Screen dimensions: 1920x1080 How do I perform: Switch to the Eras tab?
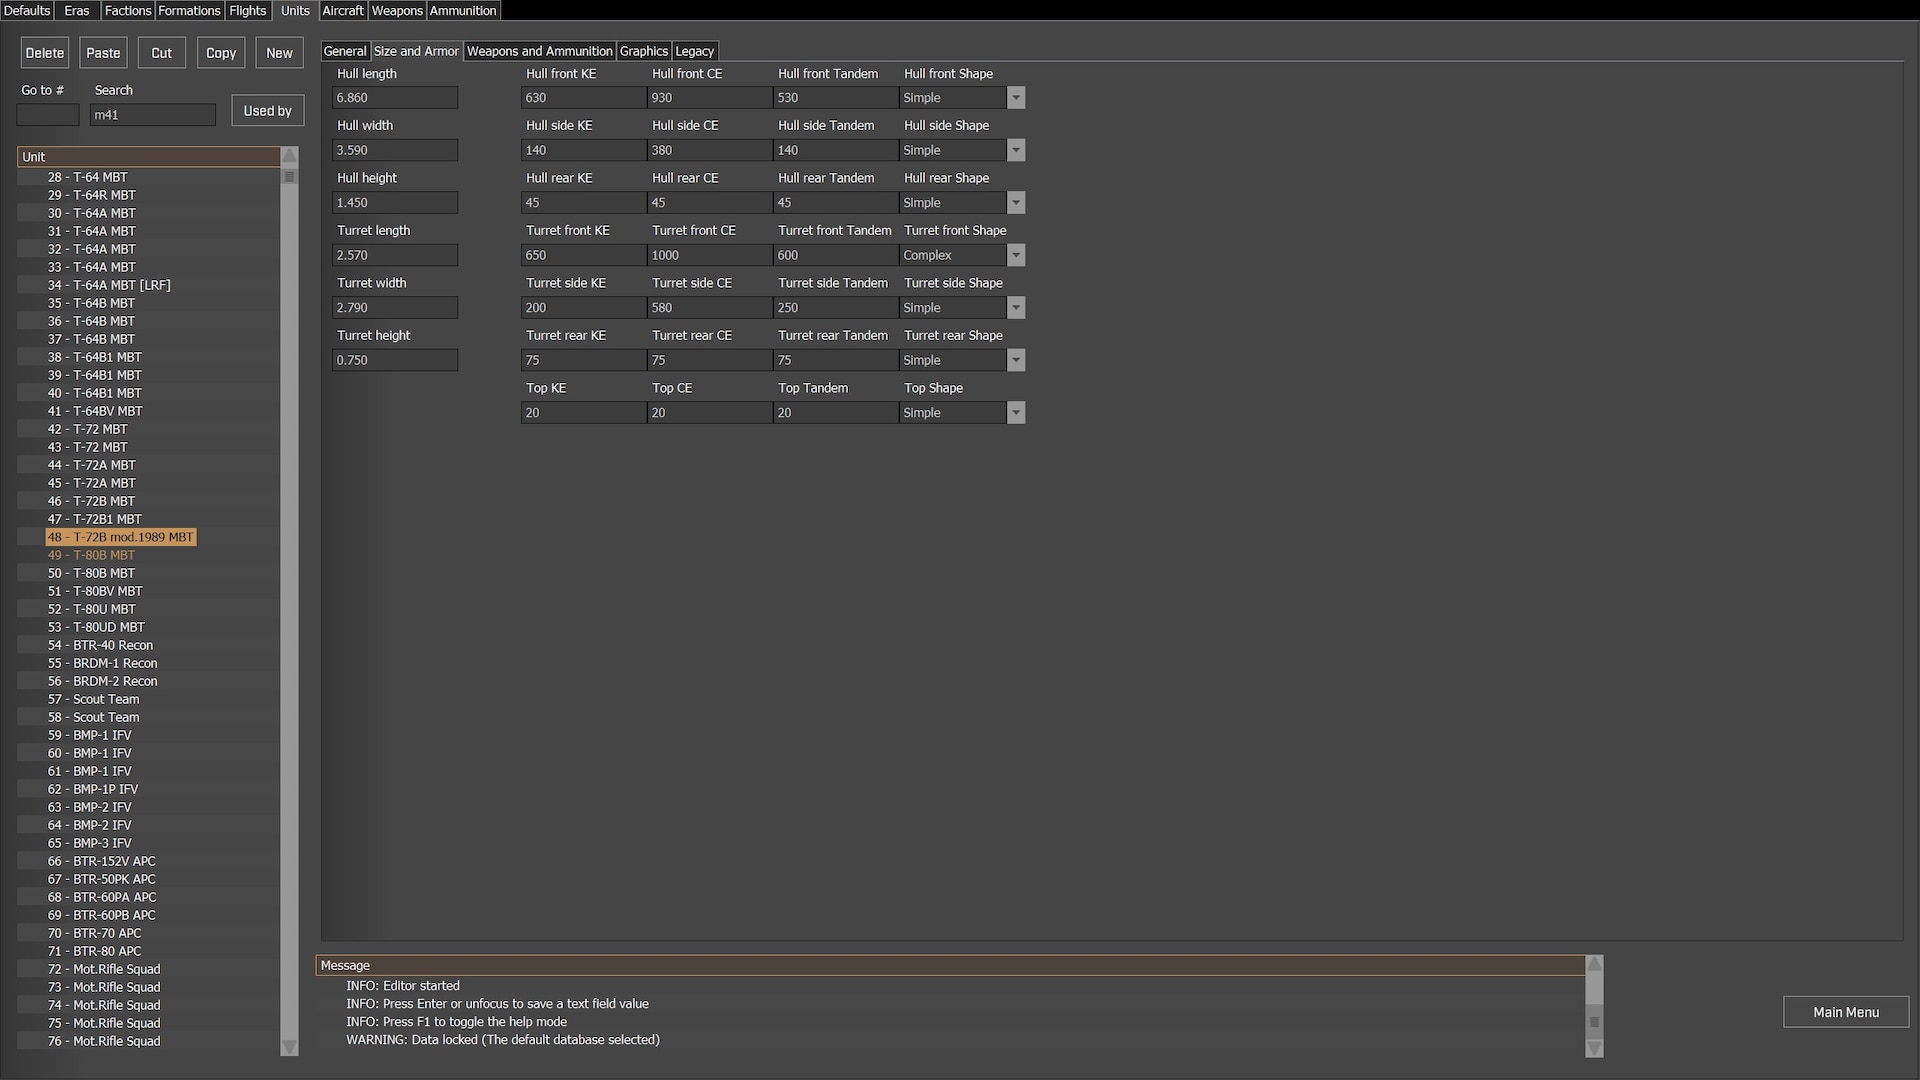coord(77,10)
